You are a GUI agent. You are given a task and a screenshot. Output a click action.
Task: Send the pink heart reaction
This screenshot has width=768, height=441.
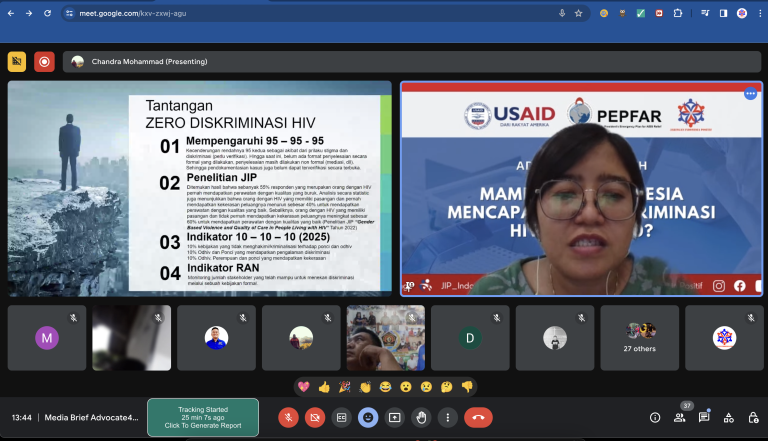pos(303,386)
